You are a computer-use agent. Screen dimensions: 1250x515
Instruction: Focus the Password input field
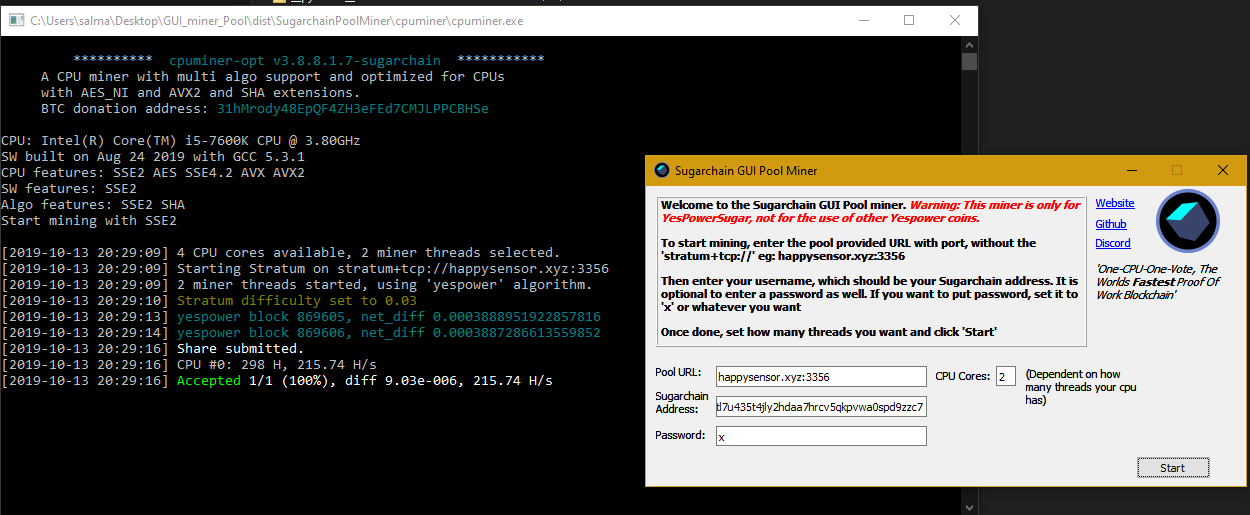pos(821,436)
